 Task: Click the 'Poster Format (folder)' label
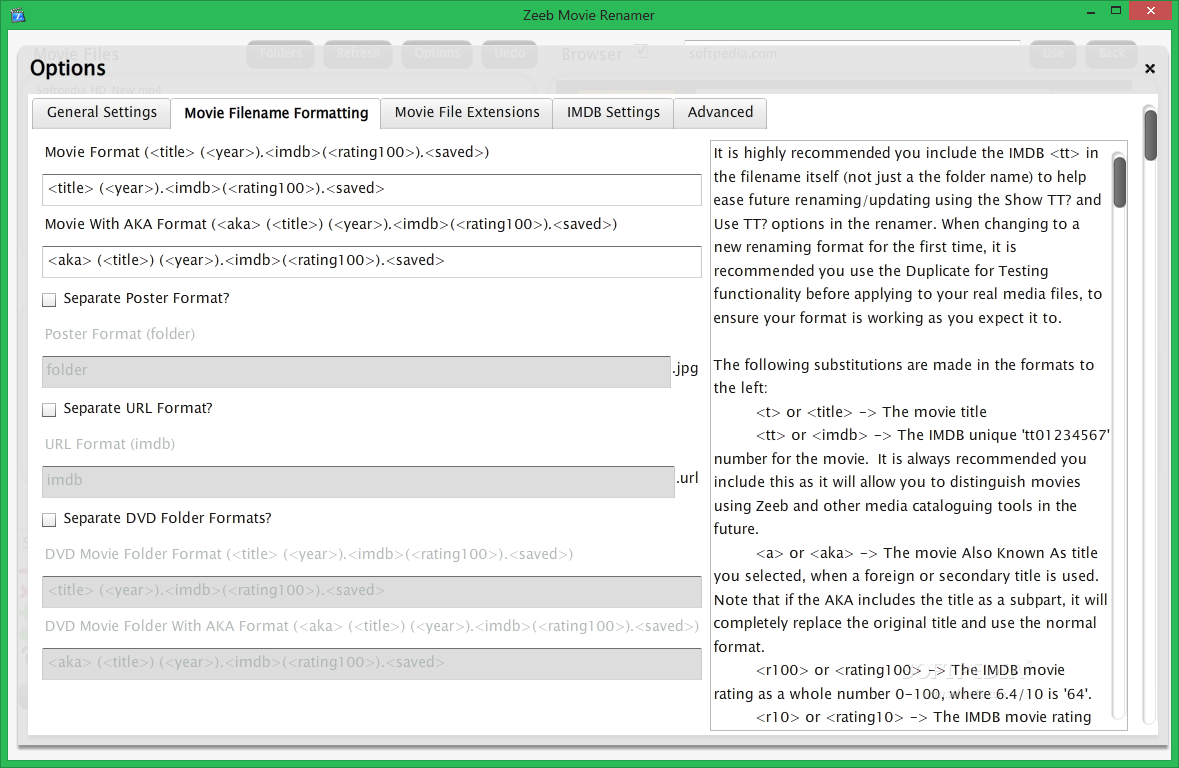point(120,334)
